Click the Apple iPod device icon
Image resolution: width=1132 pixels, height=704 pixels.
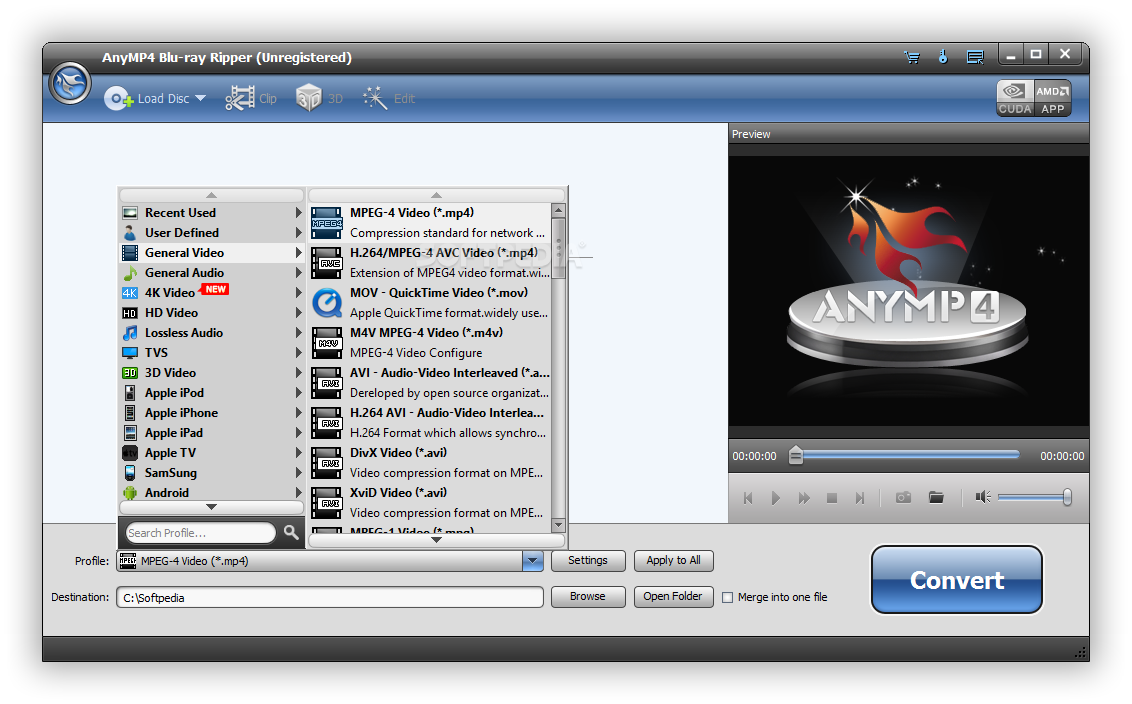click(130, 393)
